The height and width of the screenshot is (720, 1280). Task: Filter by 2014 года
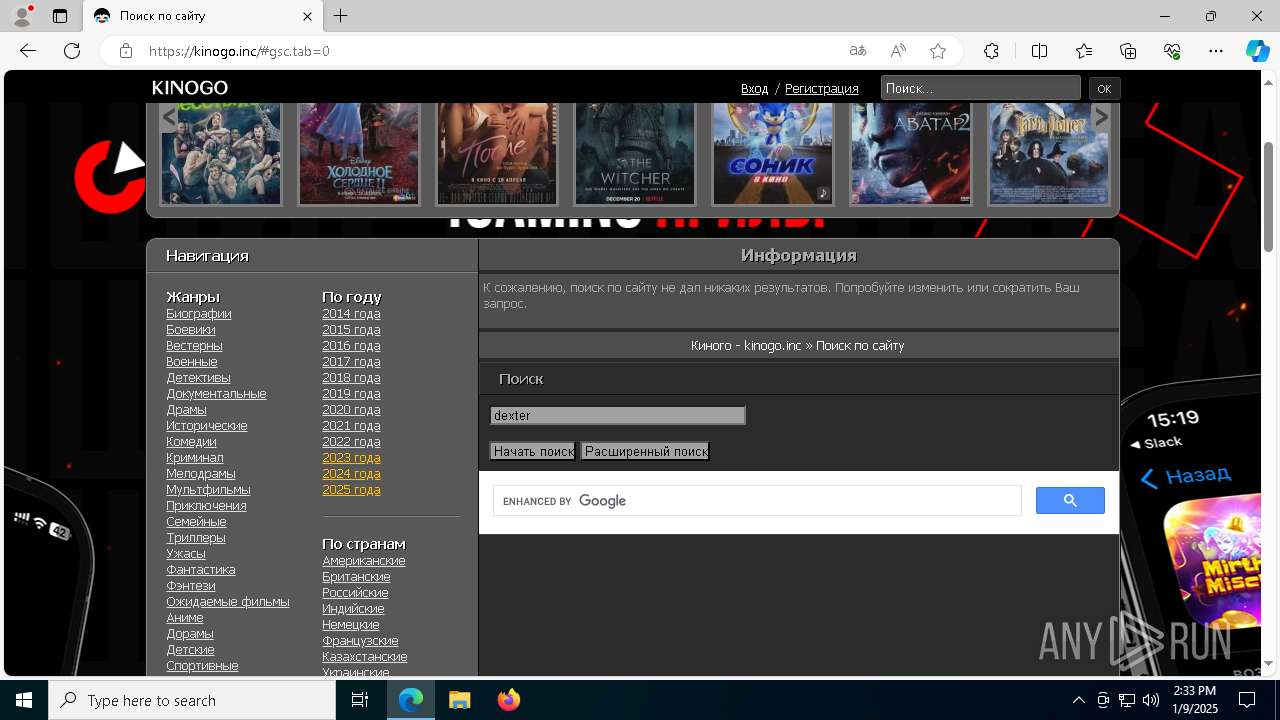(x=351, y=314)
